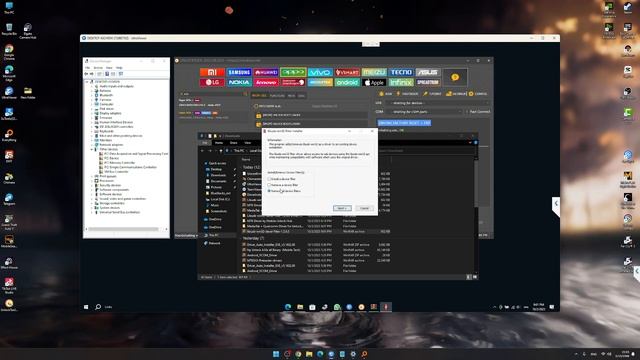Open Telegram on the host desktop

pyautogui.click(x=9, y=199)
